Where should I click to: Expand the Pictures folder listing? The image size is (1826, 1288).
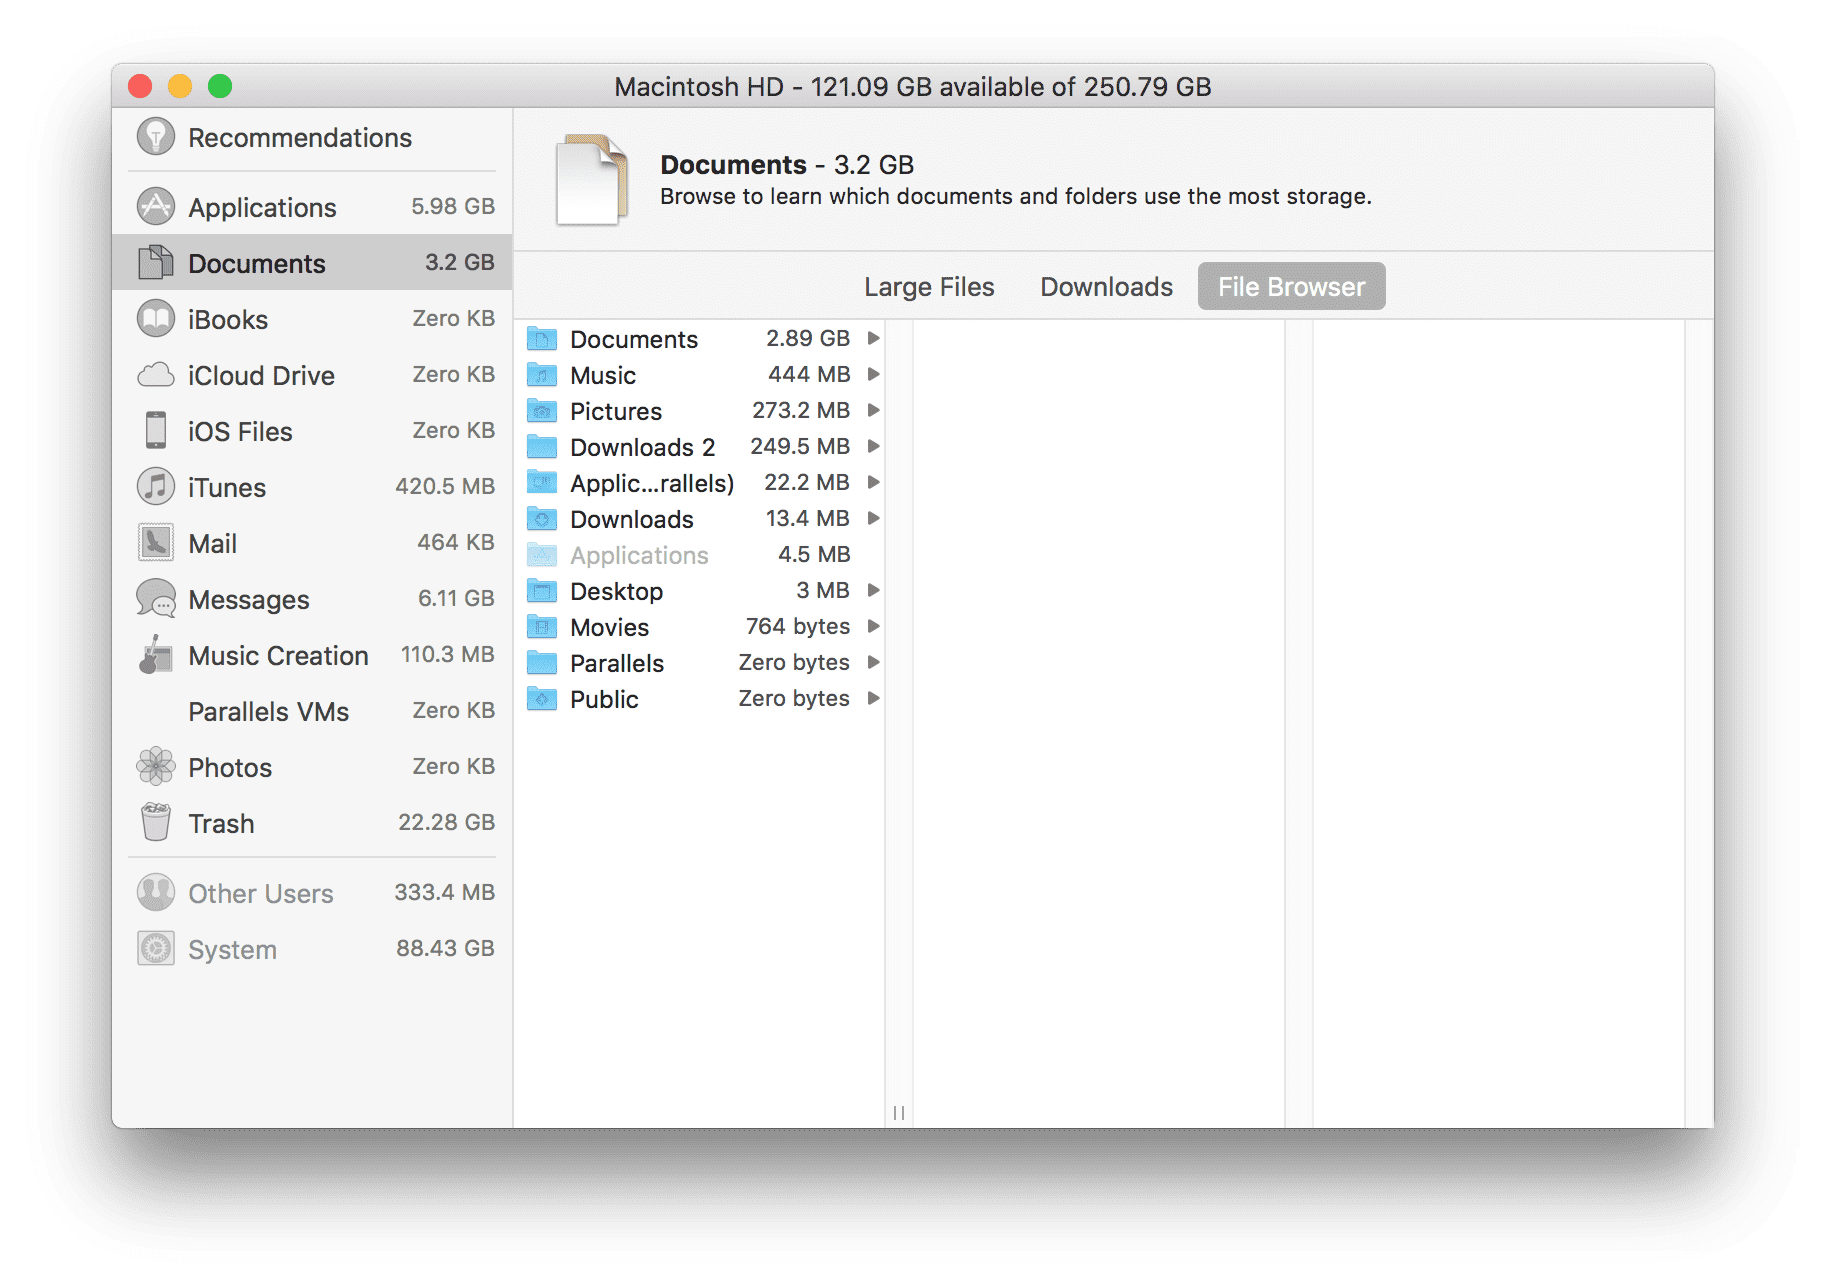point(873,410)
